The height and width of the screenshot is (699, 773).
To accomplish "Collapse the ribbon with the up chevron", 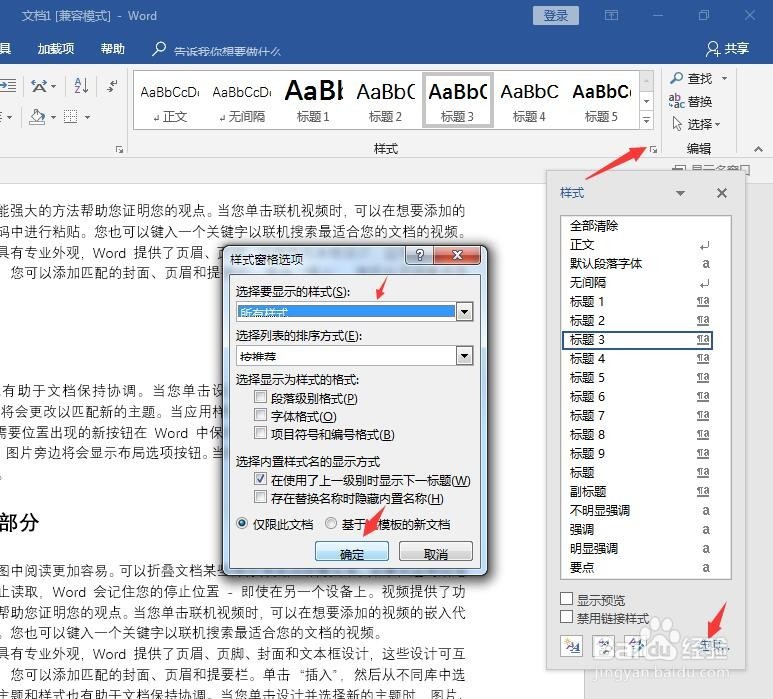I will click(758, 149).
